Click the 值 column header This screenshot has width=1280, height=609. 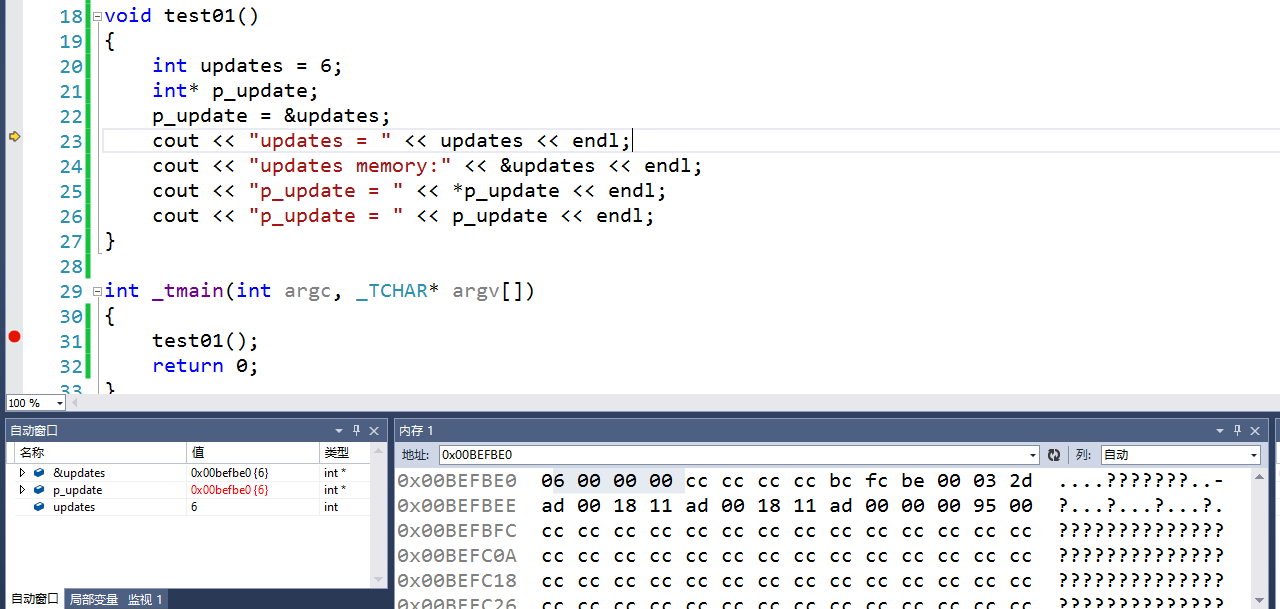(x=253, y=453)
